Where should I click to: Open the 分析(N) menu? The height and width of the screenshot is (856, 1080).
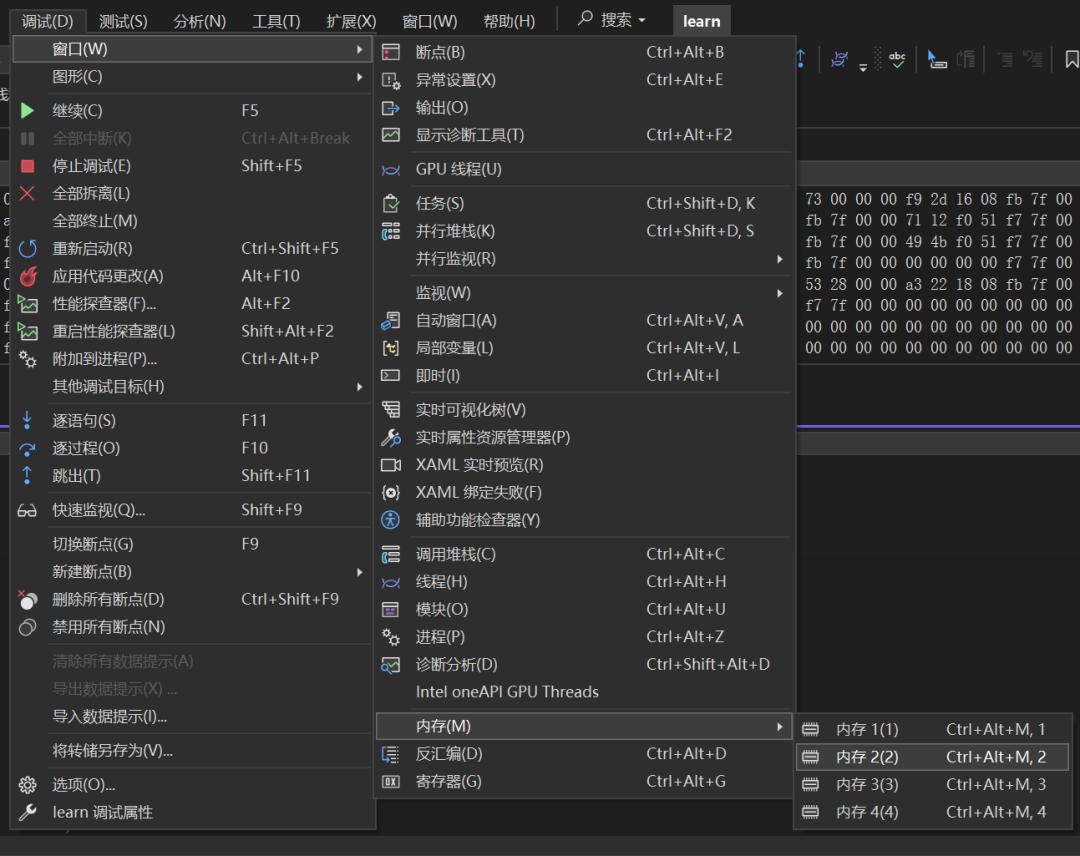(x=199, y=21)
